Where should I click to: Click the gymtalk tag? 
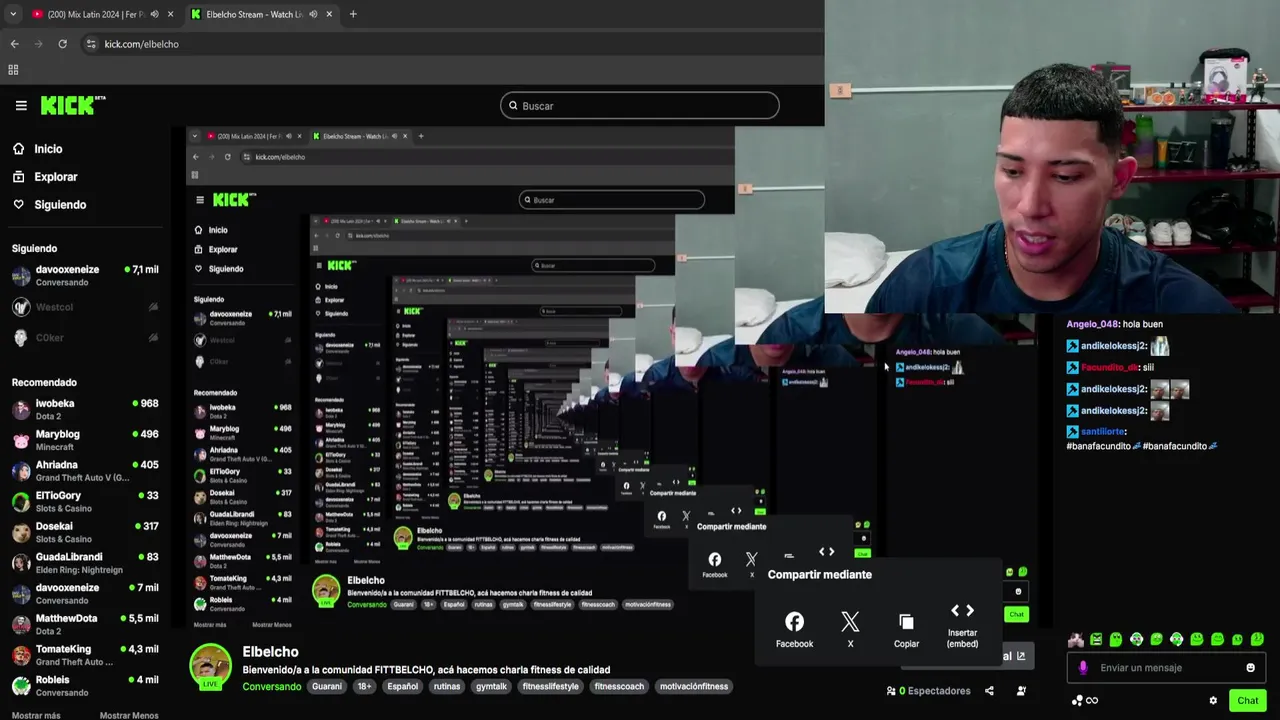point(491,687)
